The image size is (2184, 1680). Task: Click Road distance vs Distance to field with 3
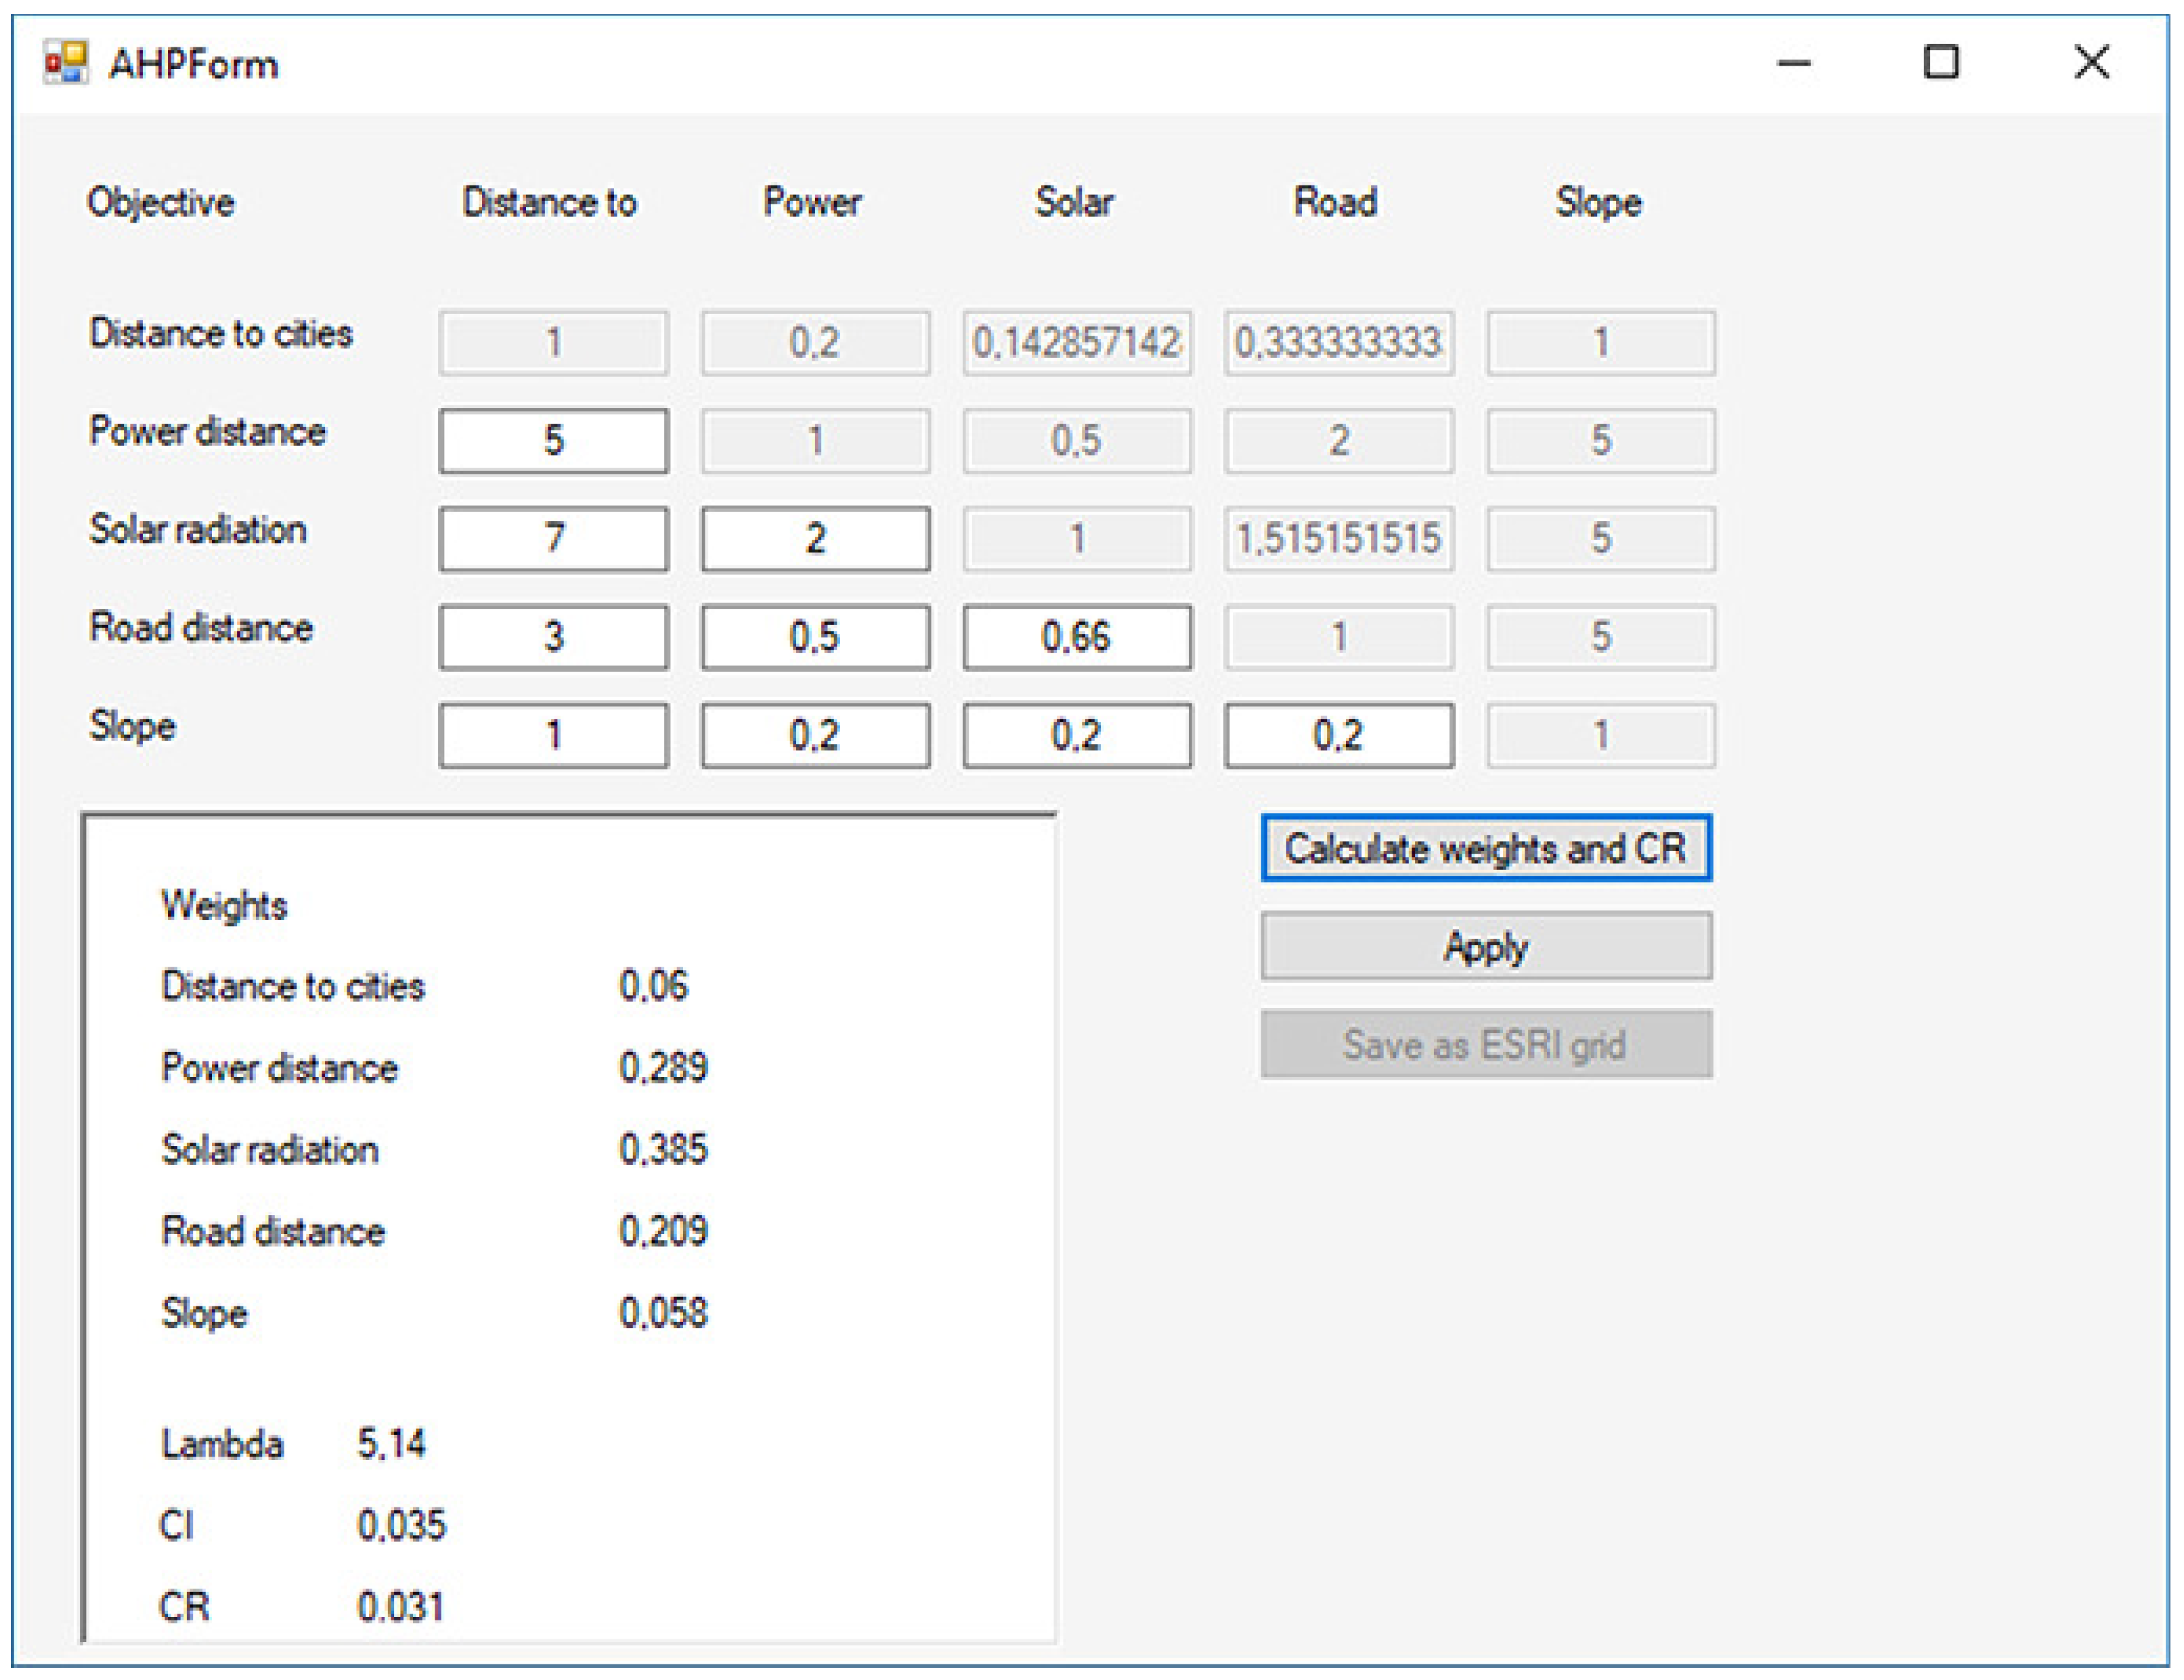click(x=553, y=637)
